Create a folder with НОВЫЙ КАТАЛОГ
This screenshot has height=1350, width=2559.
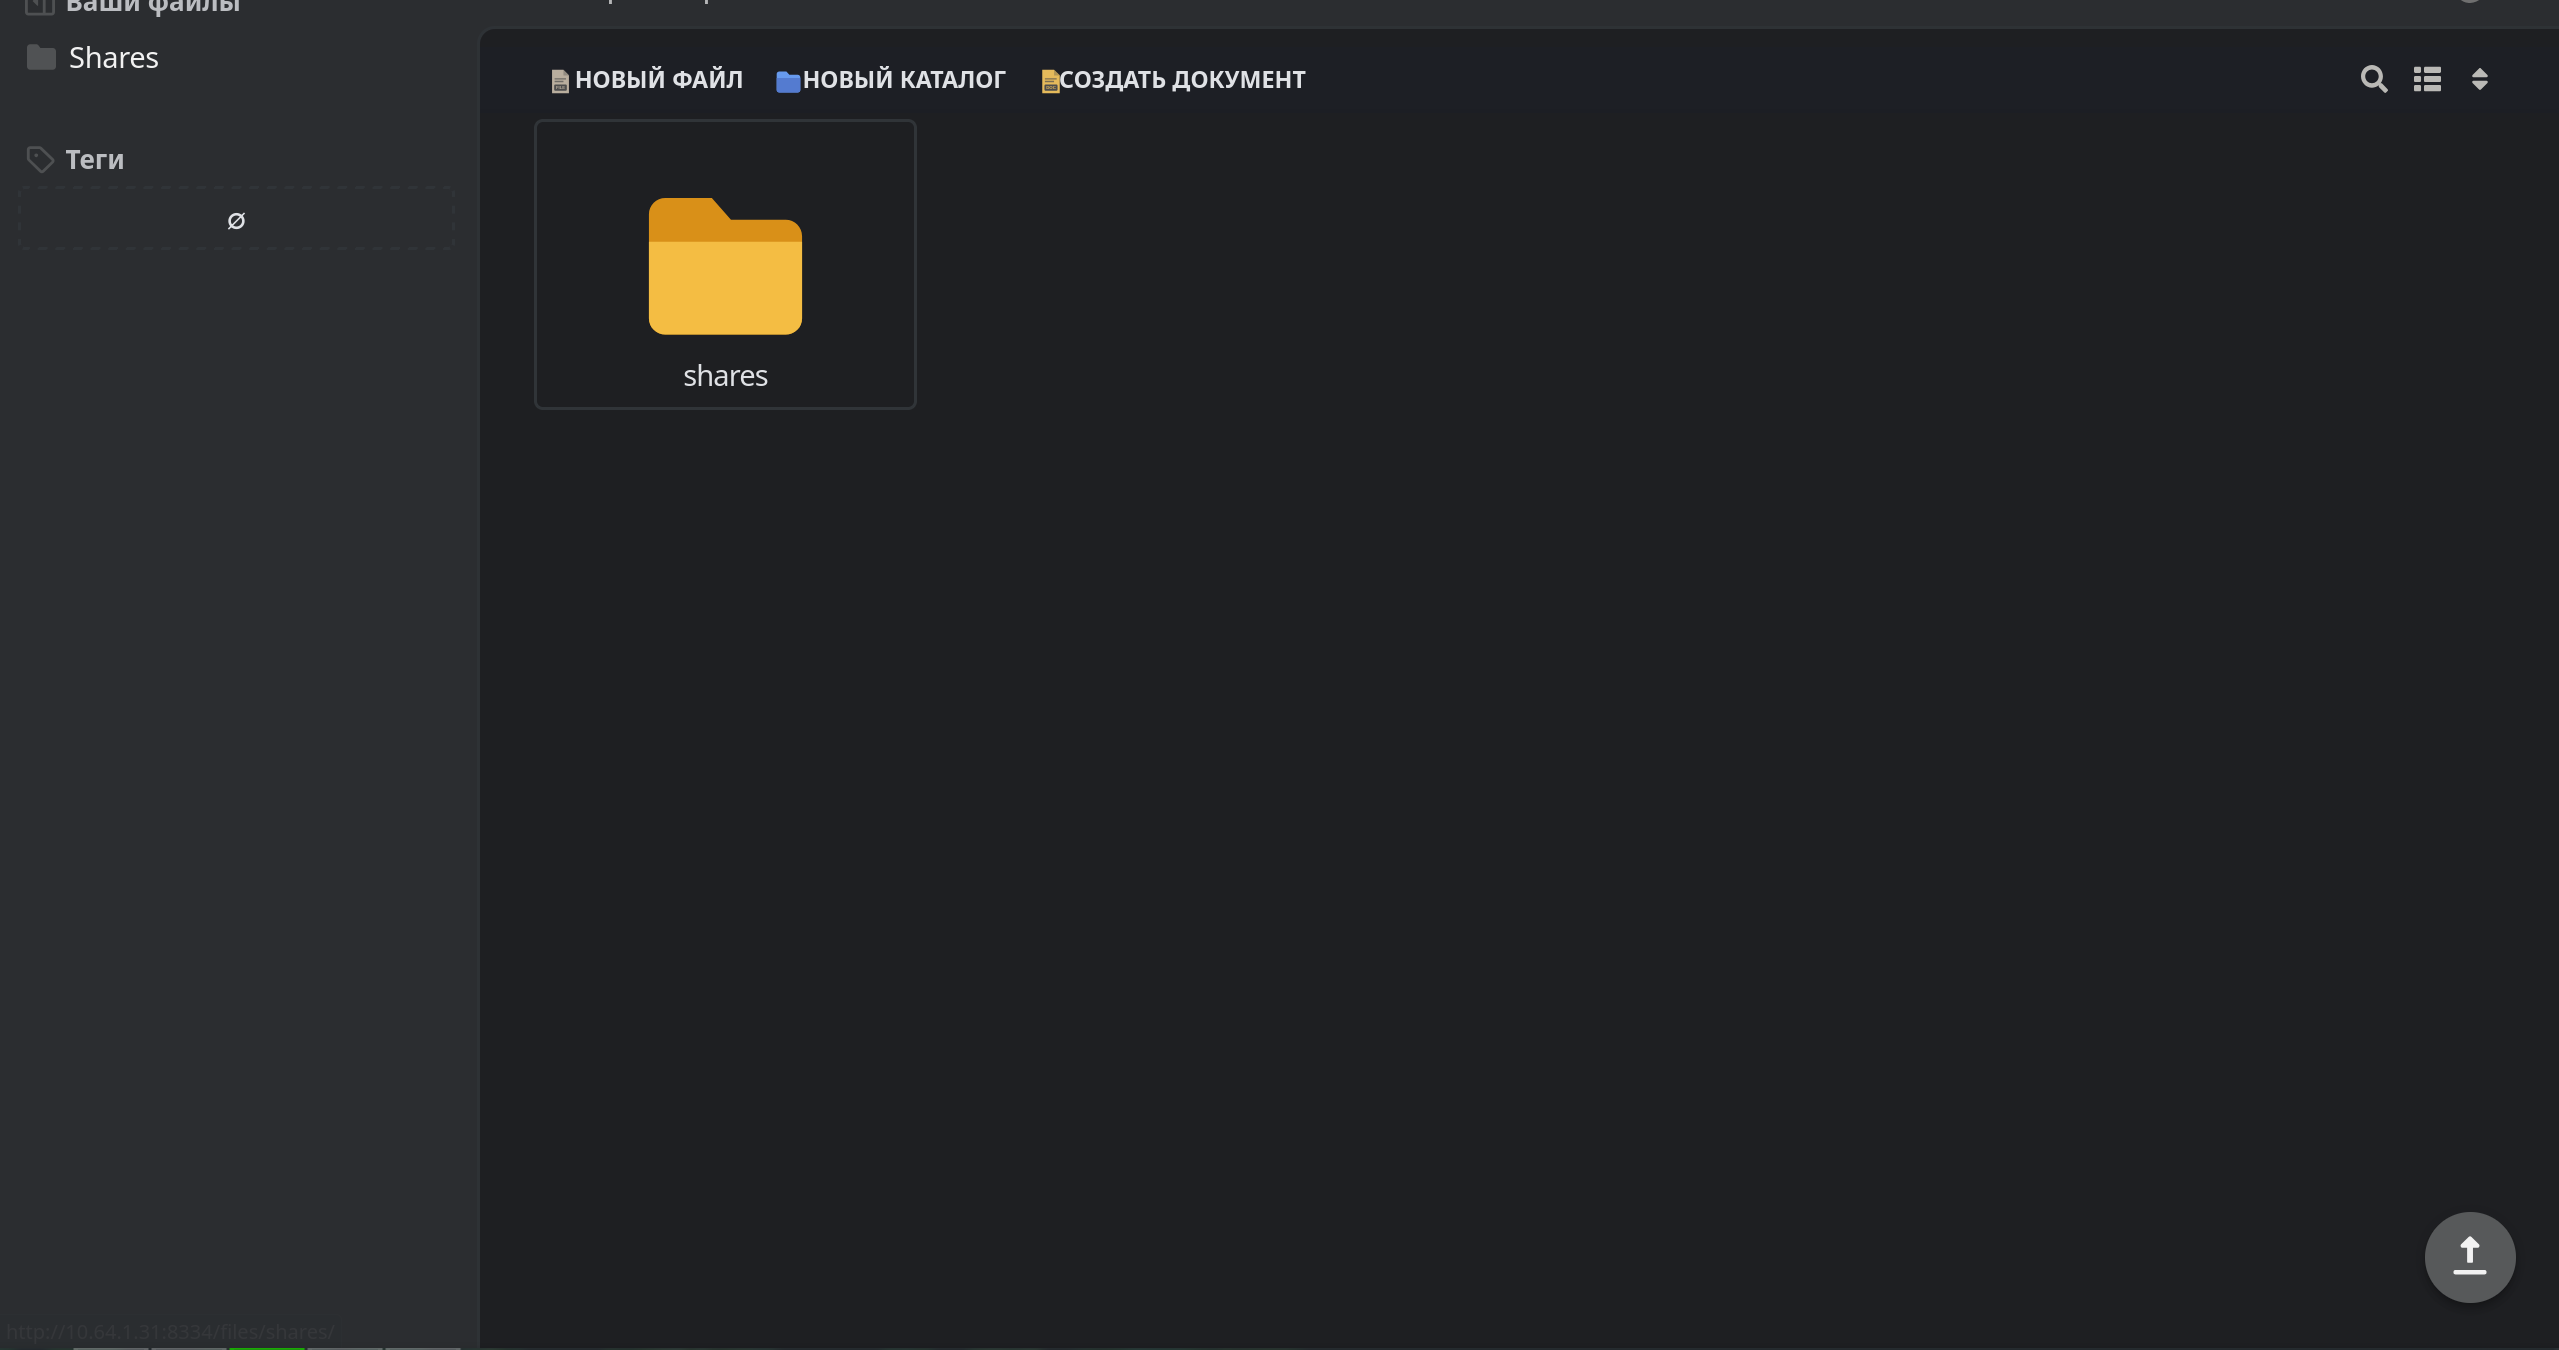point(891,80)
